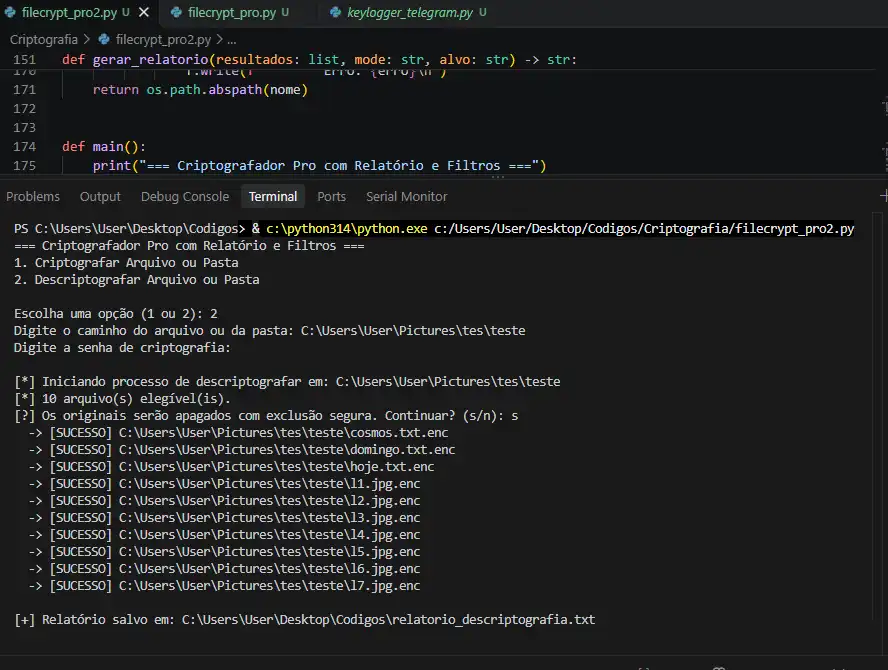
Task: Expand the breadcrumb ellipsis symbol list
Action: (232, 40)
